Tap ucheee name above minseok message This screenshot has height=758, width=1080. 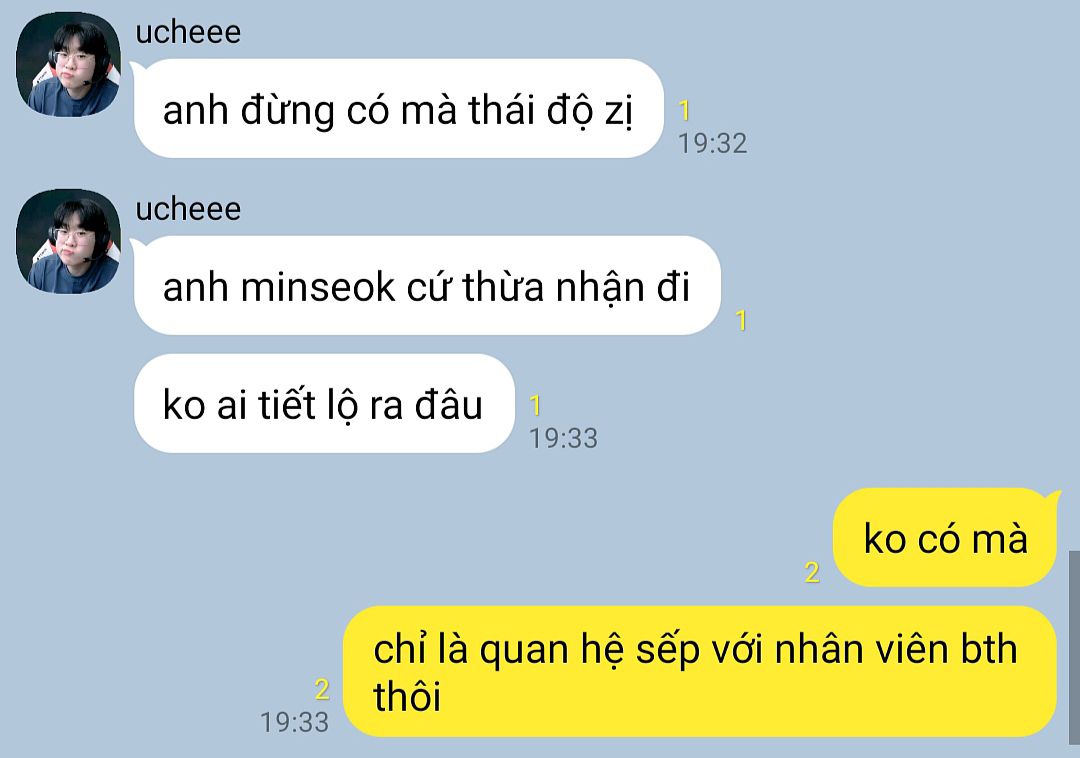pyautogui.click(x=188, y=209)
